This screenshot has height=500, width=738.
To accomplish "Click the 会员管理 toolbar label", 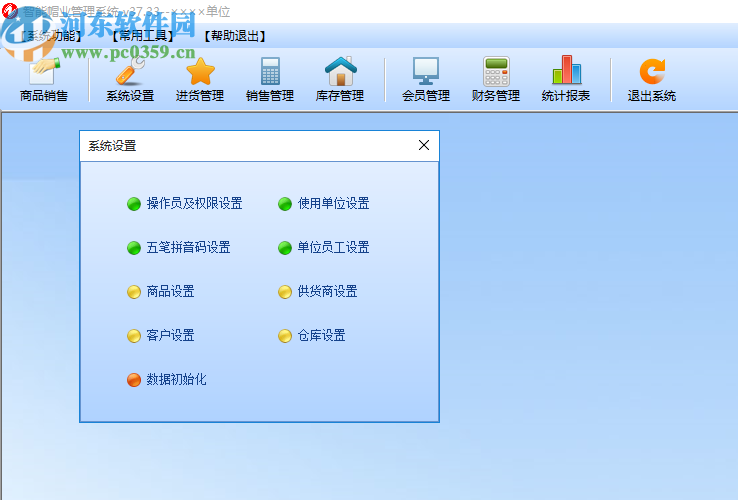I will pyautogui.click(x=426, y=96).
